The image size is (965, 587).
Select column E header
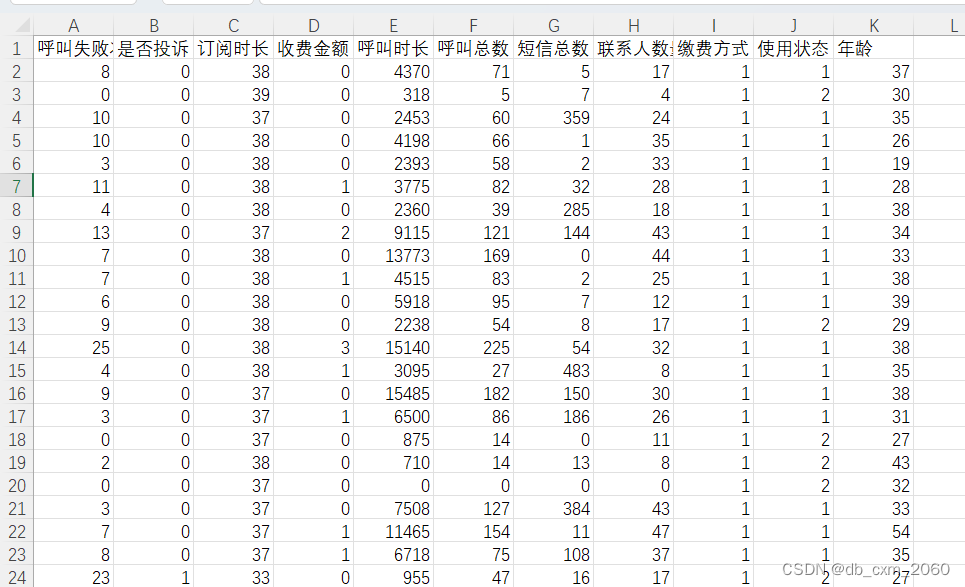pos(393,26)
